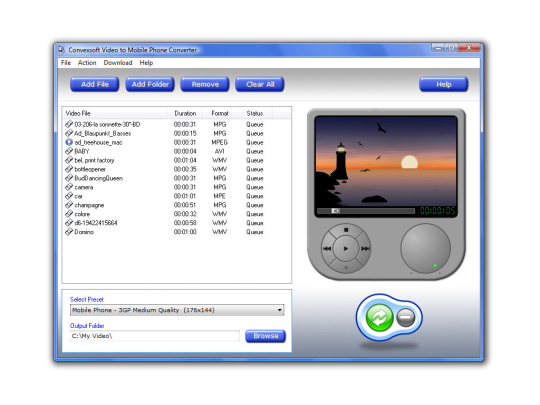Click the AVI format cell of BABY
This screenshot has height=405, width=540.
pyautogui.click(x=220, y=151)
